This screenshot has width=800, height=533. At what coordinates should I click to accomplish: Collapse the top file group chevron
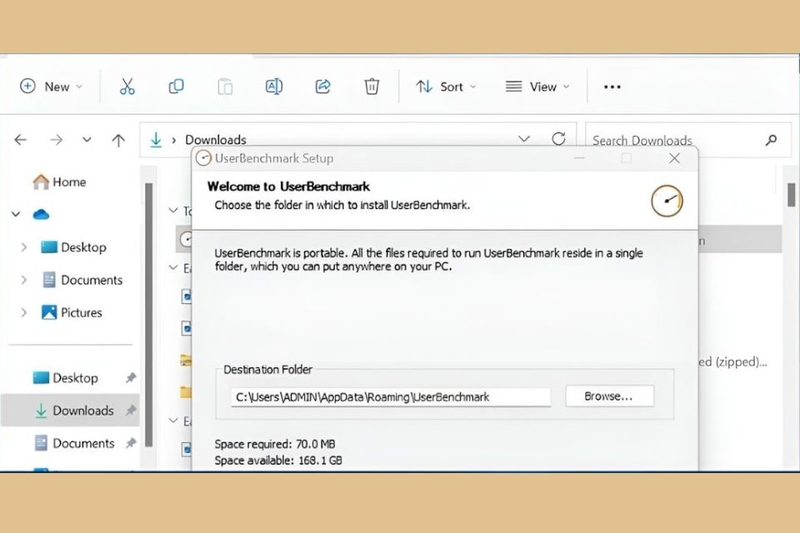[173, 210]
